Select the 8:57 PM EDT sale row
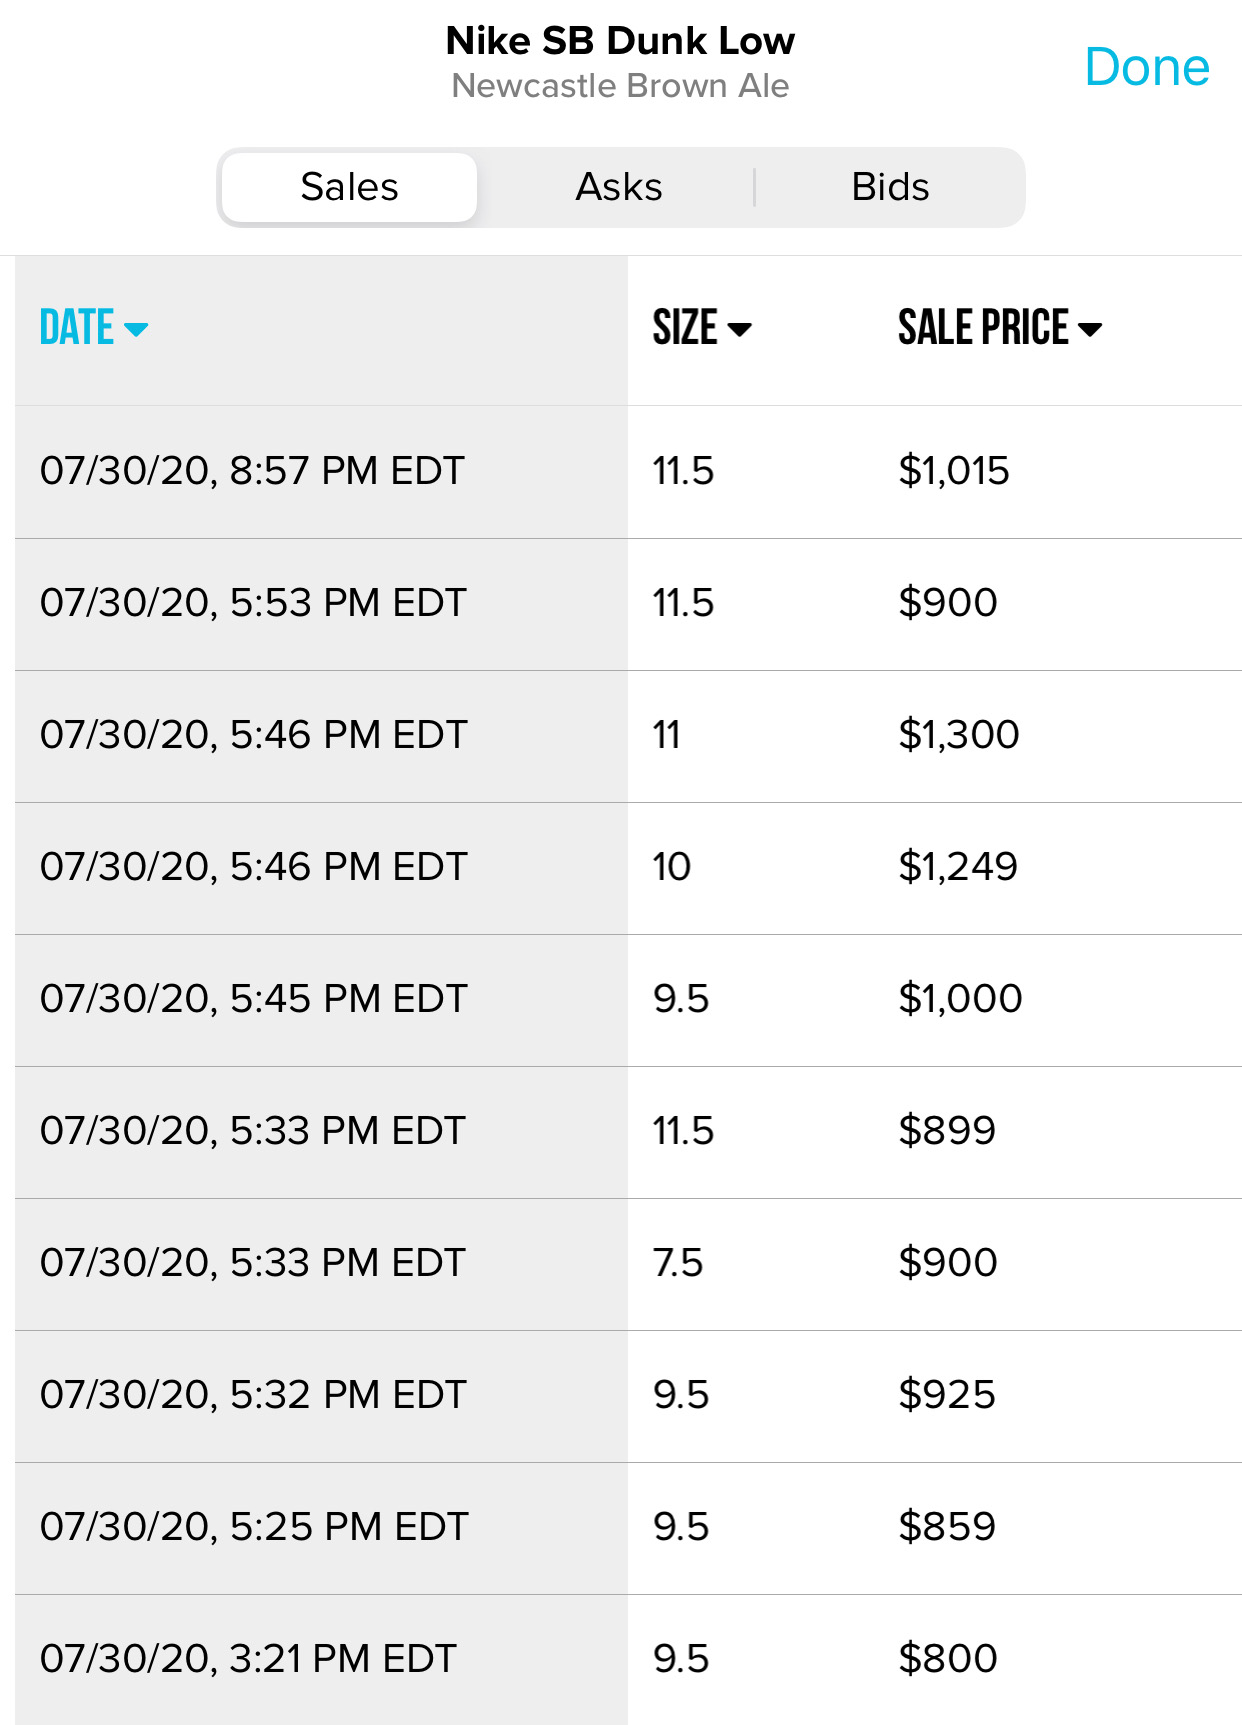 [x=628, y=472]
